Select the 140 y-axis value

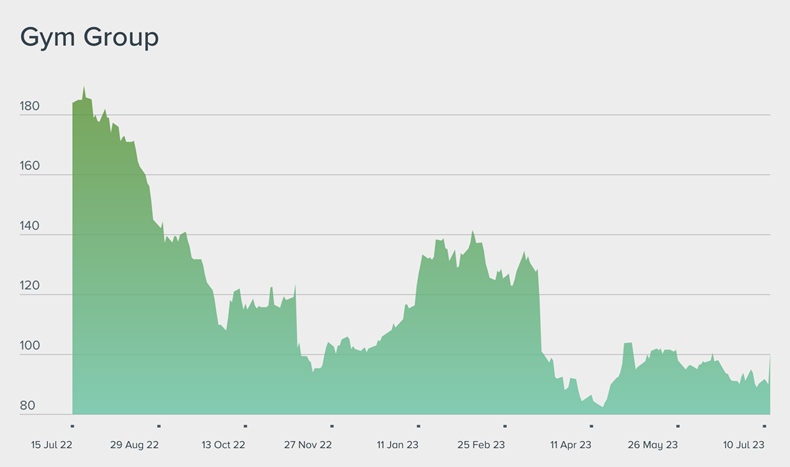click(30, 226)
